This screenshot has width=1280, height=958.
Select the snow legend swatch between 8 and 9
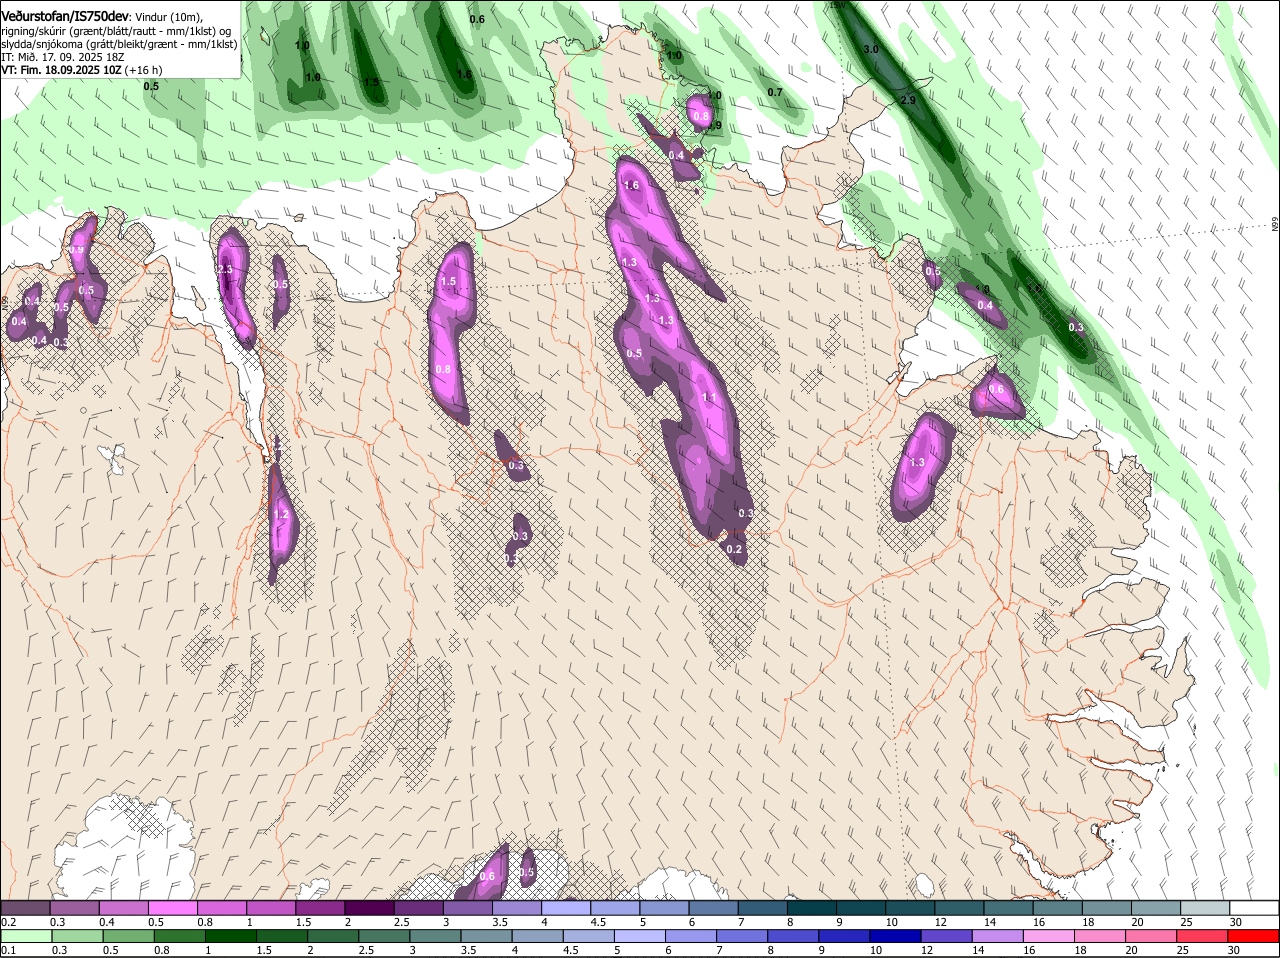[x=811, y=908]
